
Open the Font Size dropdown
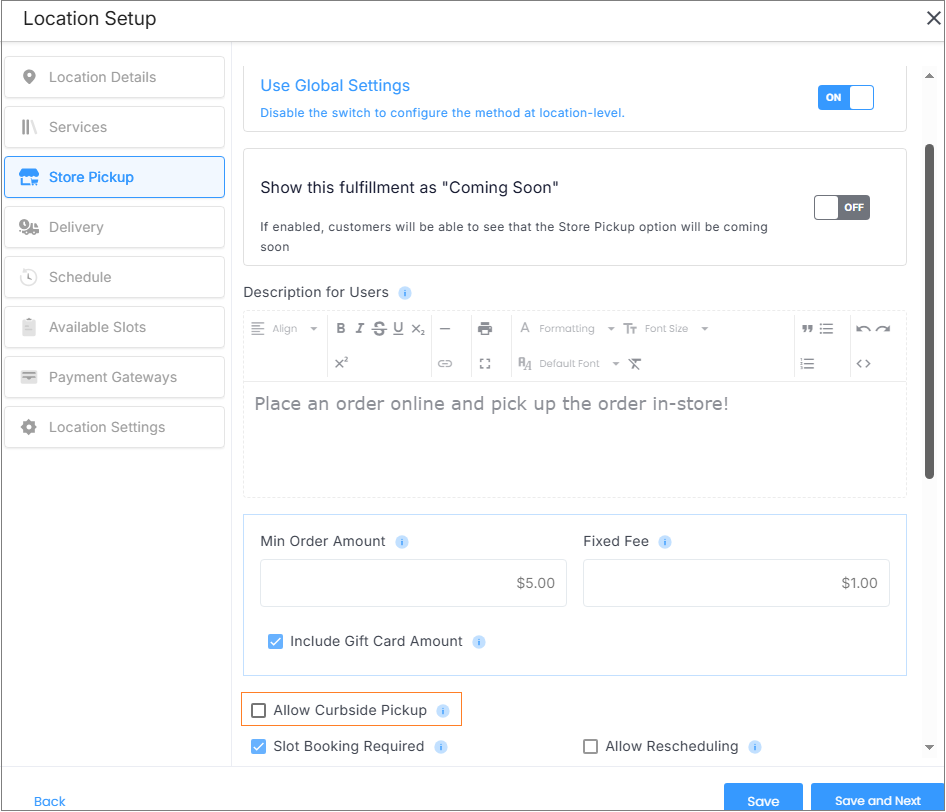tap(666, 329)
